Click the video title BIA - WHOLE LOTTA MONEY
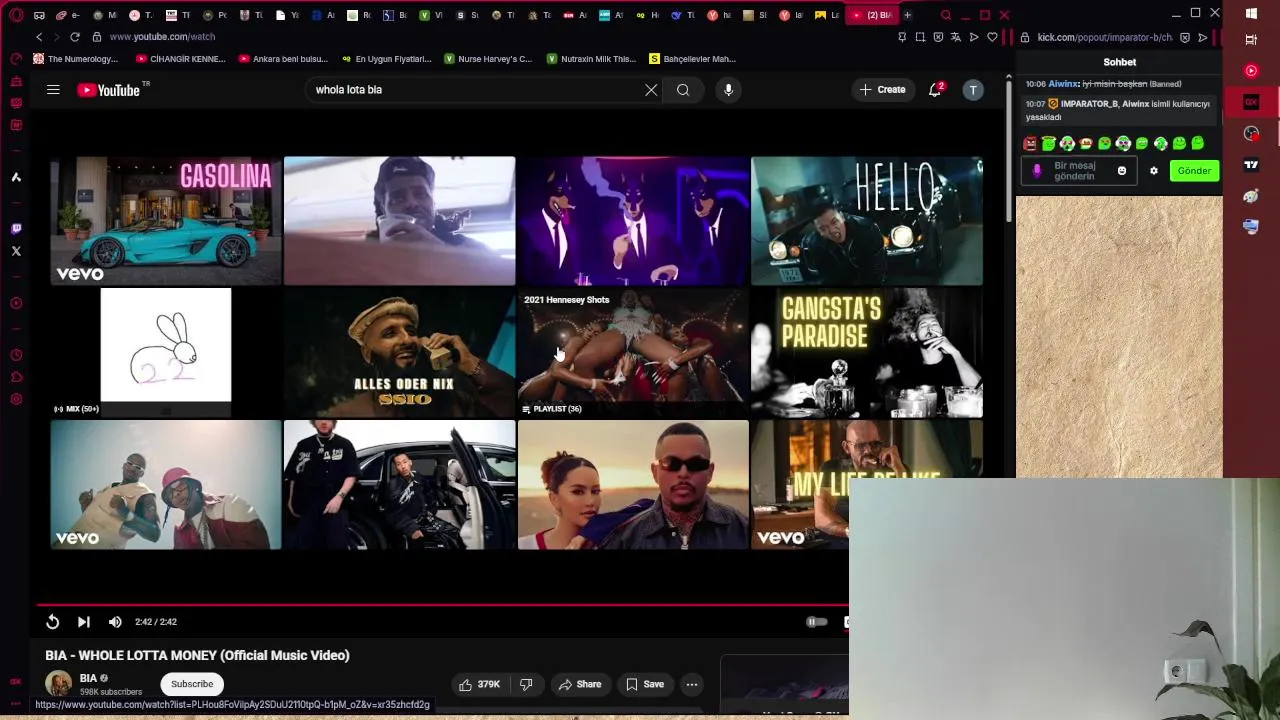1280x720 pixels. [197, 656]
